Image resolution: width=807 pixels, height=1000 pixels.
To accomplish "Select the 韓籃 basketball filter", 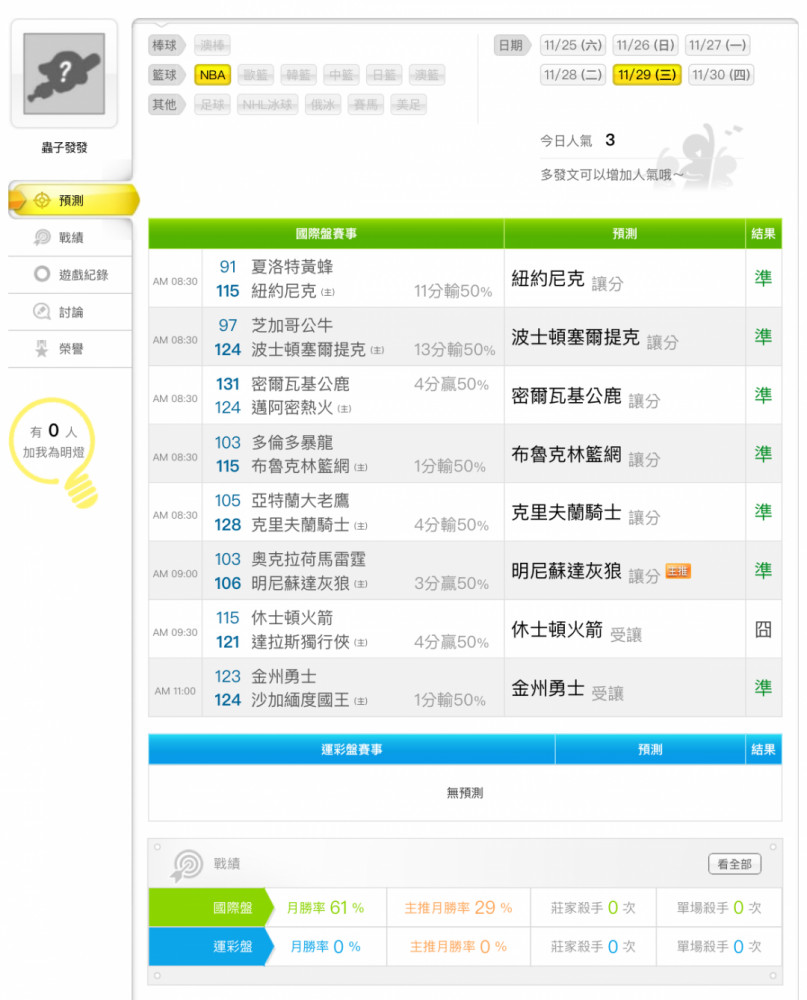I will pos(299,75).
